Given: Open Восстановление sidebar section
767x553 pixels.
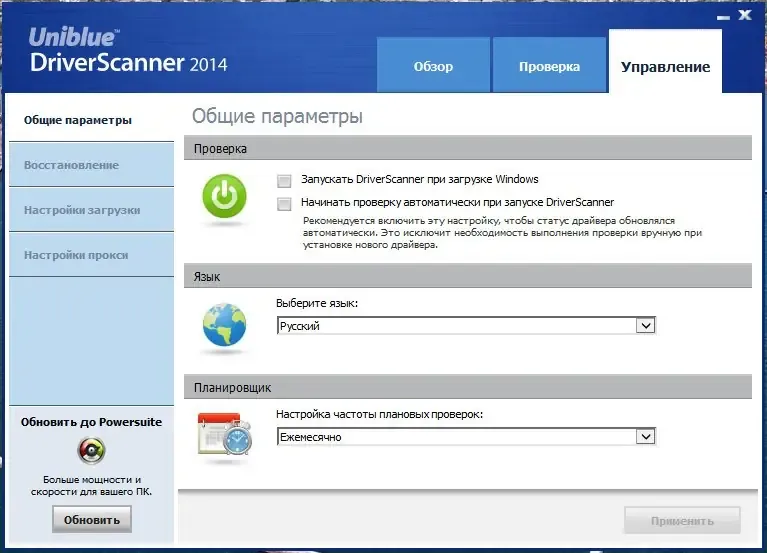Looking at the screenshot, I should (x=91, y=165).
